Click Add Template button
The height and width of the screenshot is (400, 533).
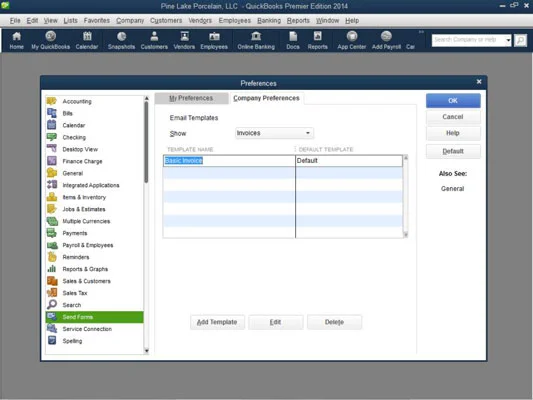point(217,322)
